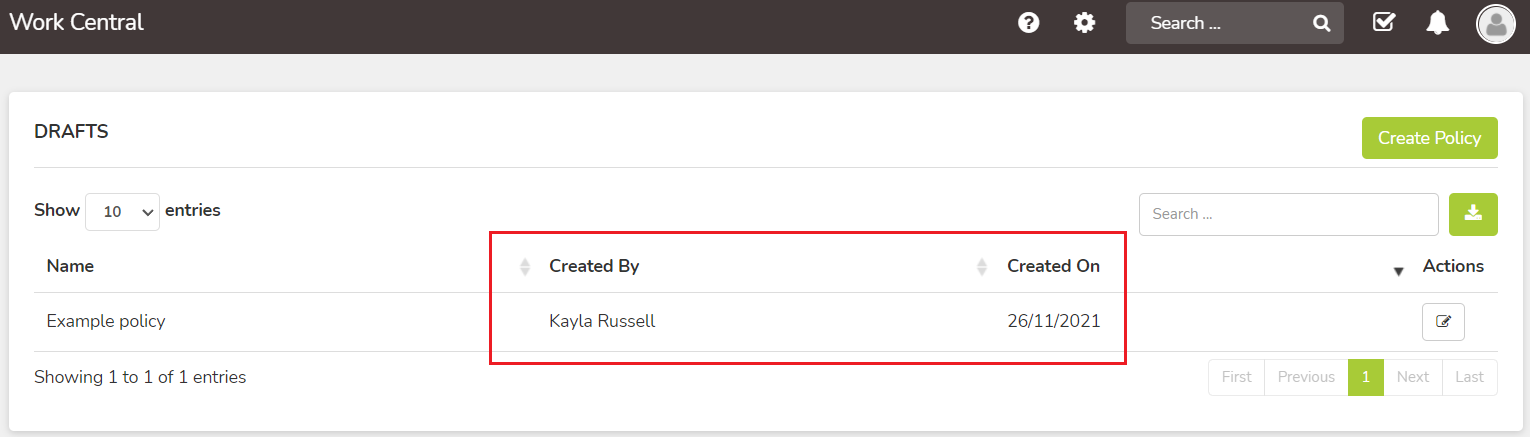Click the magnifier icon in top search
1530x437 pixels.
point(1321,23)
